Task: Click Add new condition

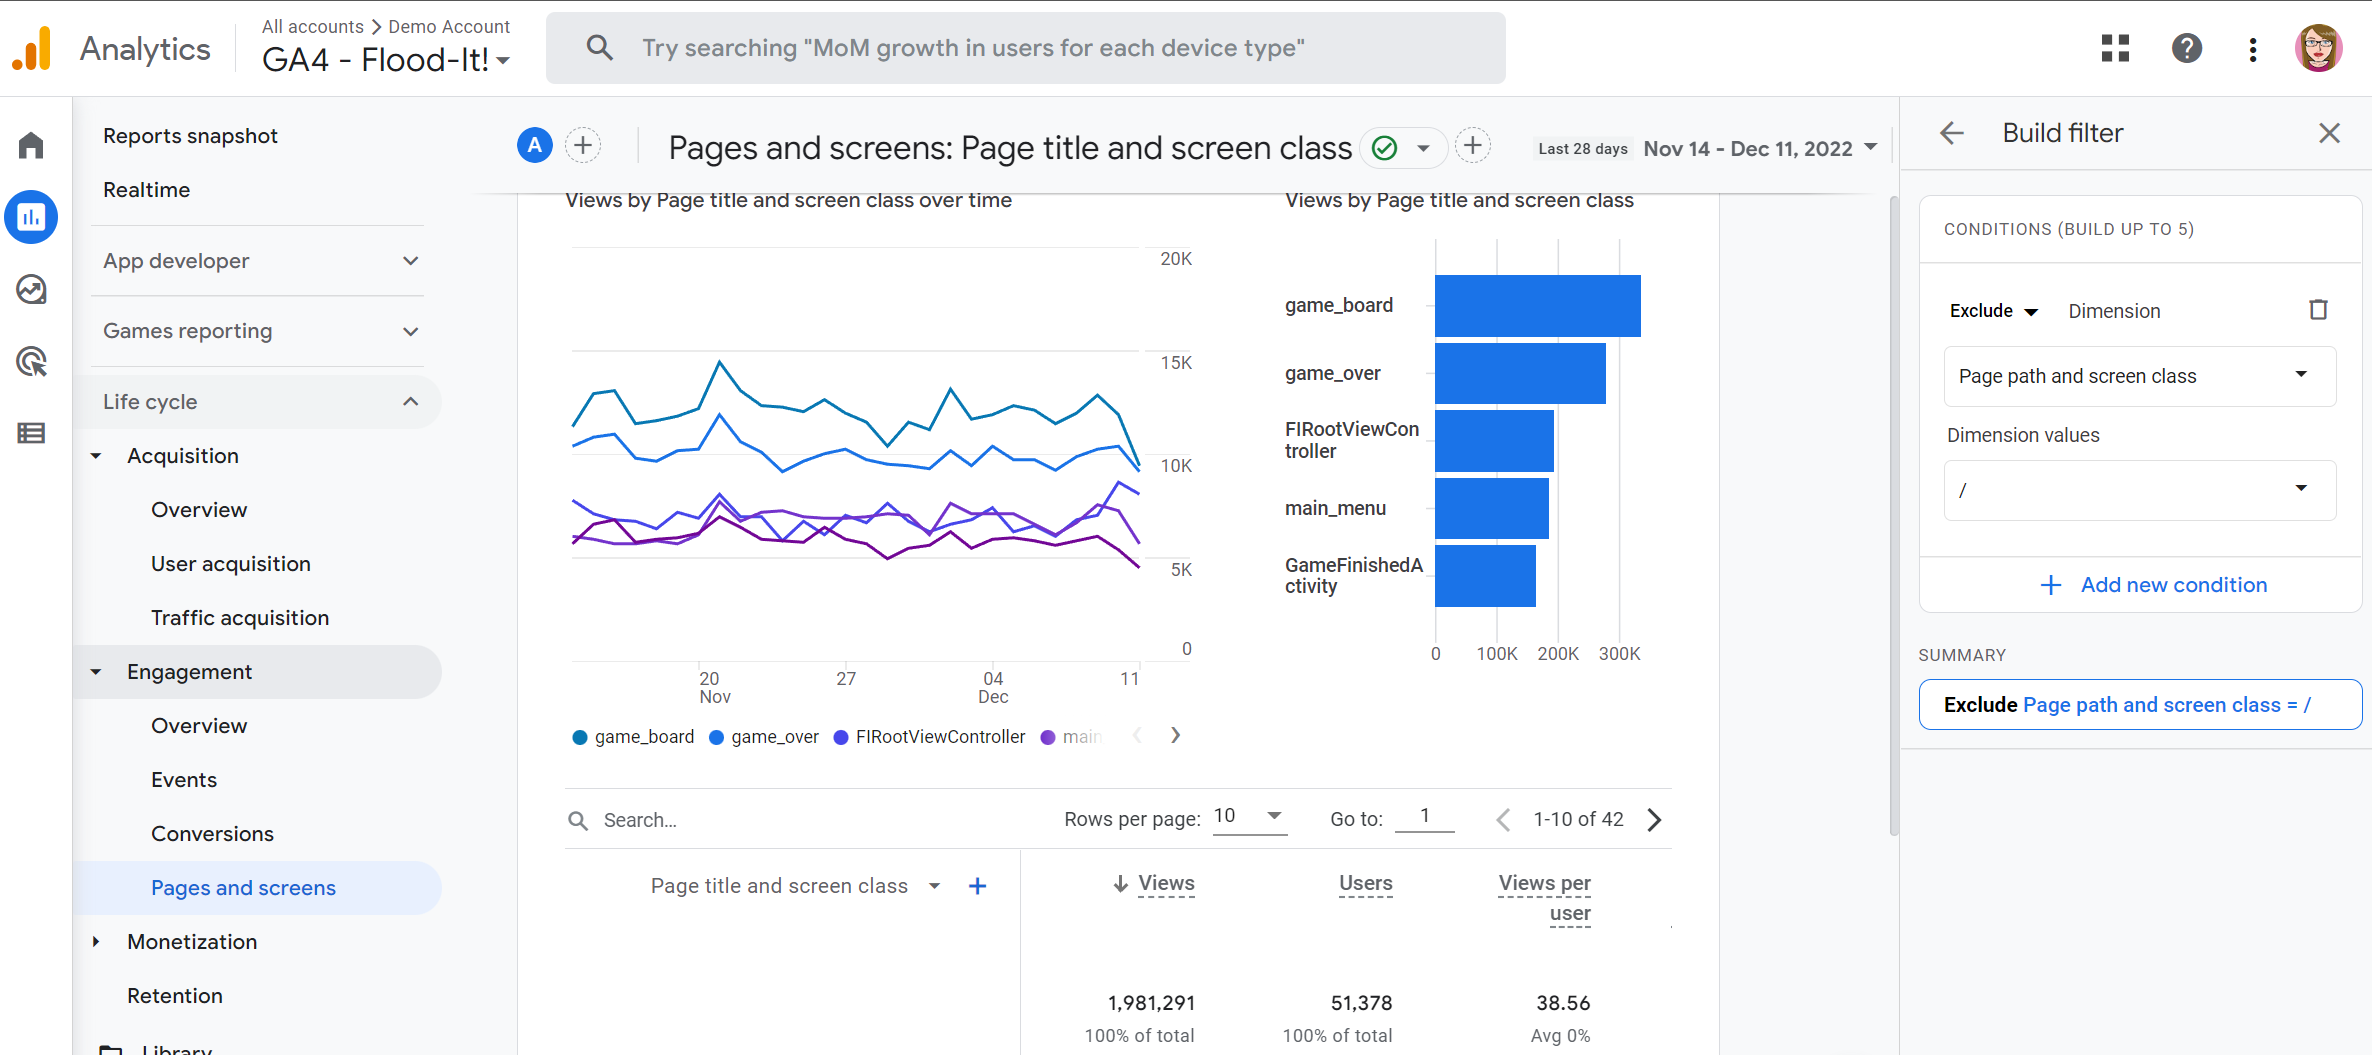Action: coord(2153,585)
